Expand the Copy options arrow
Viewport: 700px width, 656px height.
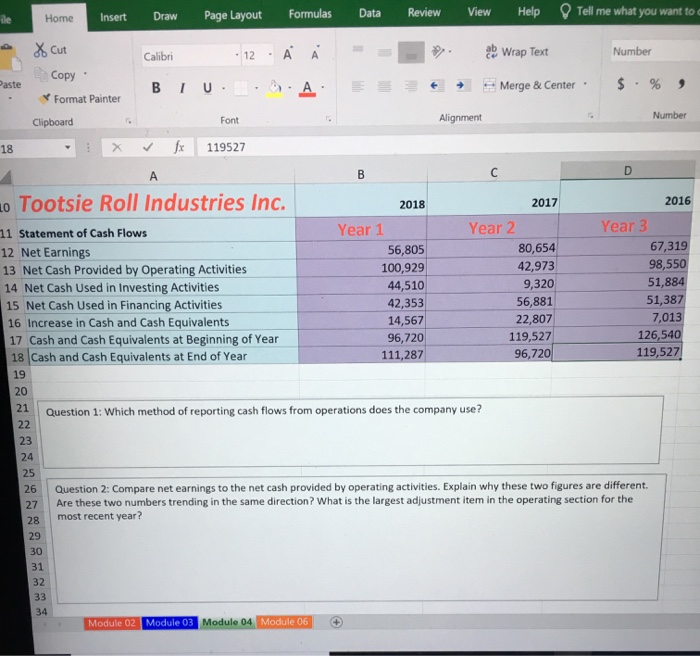pos(85,73)
